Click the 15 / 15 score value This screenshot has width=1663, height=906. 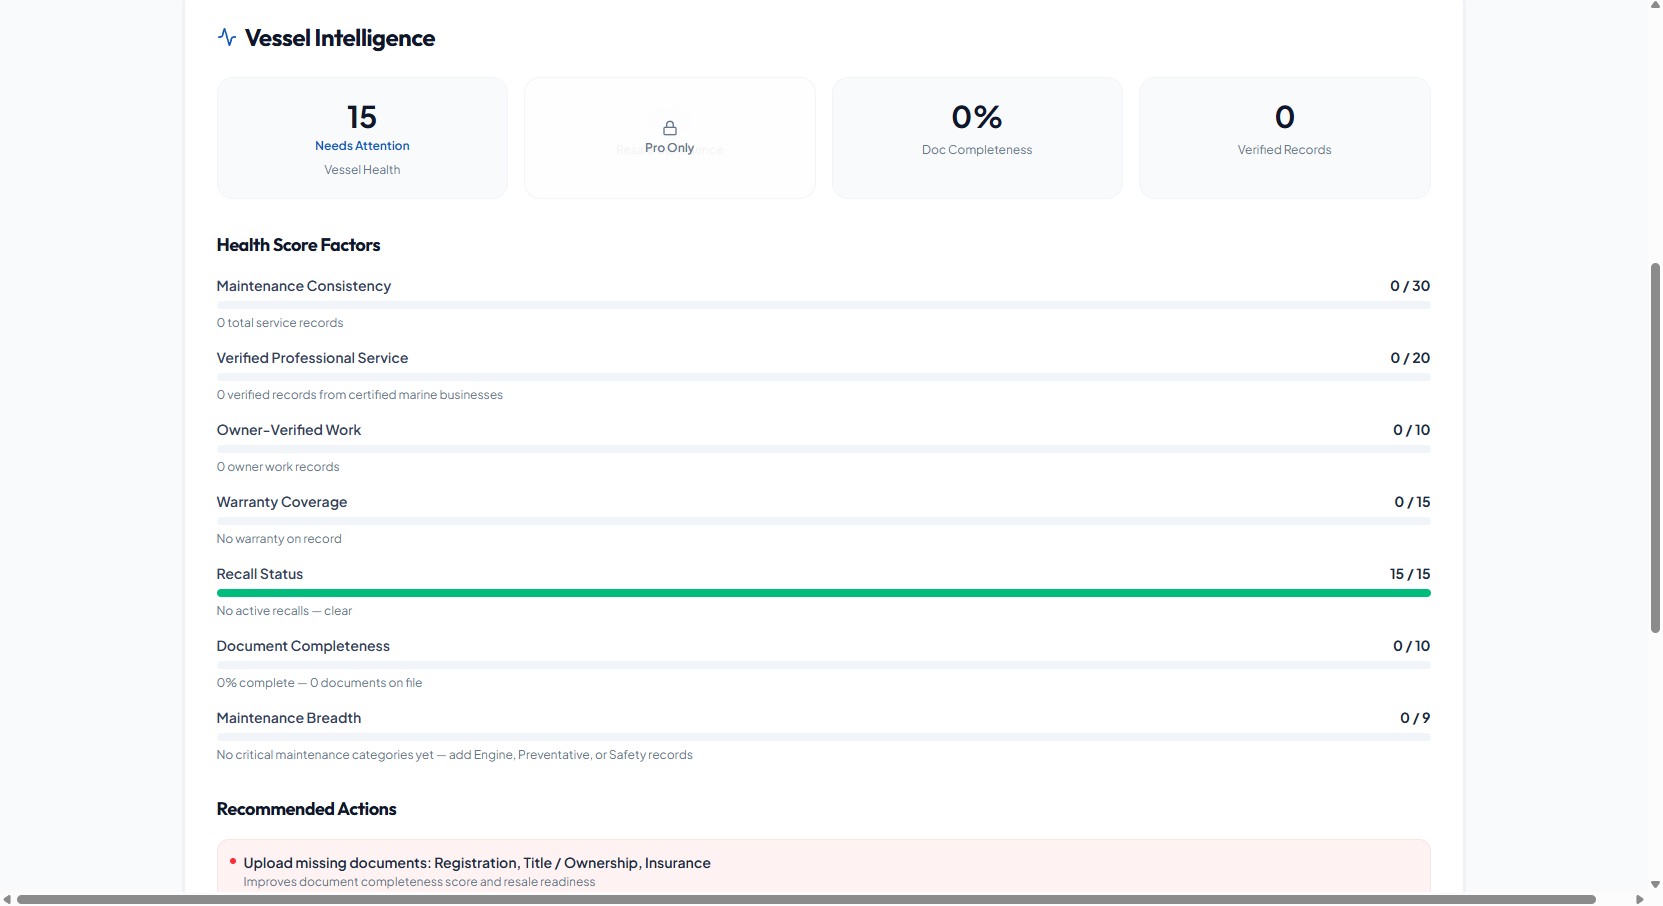coord(1410,574)
